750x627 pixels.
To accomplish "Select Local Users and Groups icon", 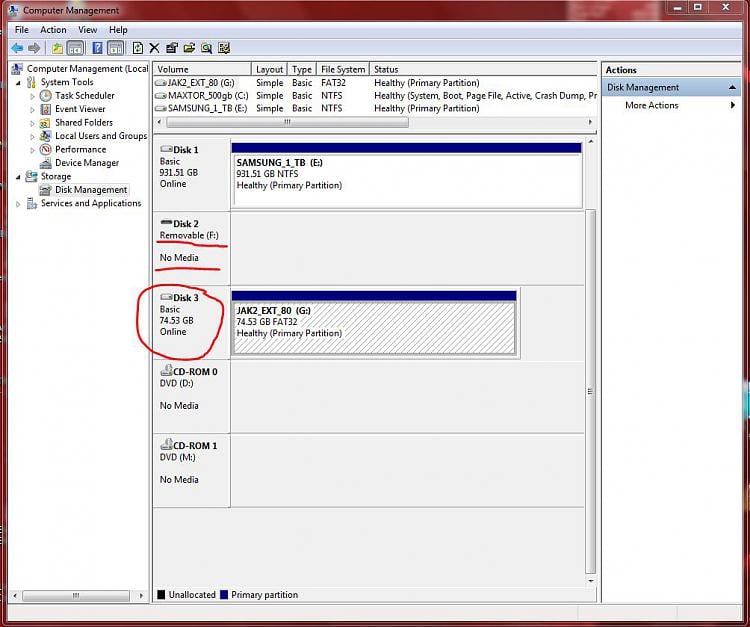I will pos(45,136).
